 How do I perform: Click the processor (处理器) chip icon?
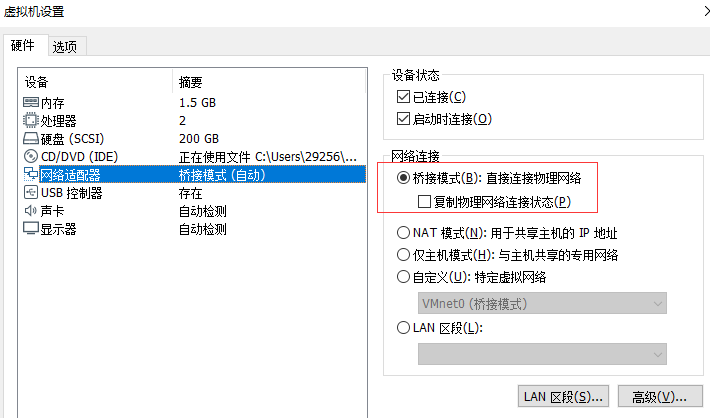point(31,120)
